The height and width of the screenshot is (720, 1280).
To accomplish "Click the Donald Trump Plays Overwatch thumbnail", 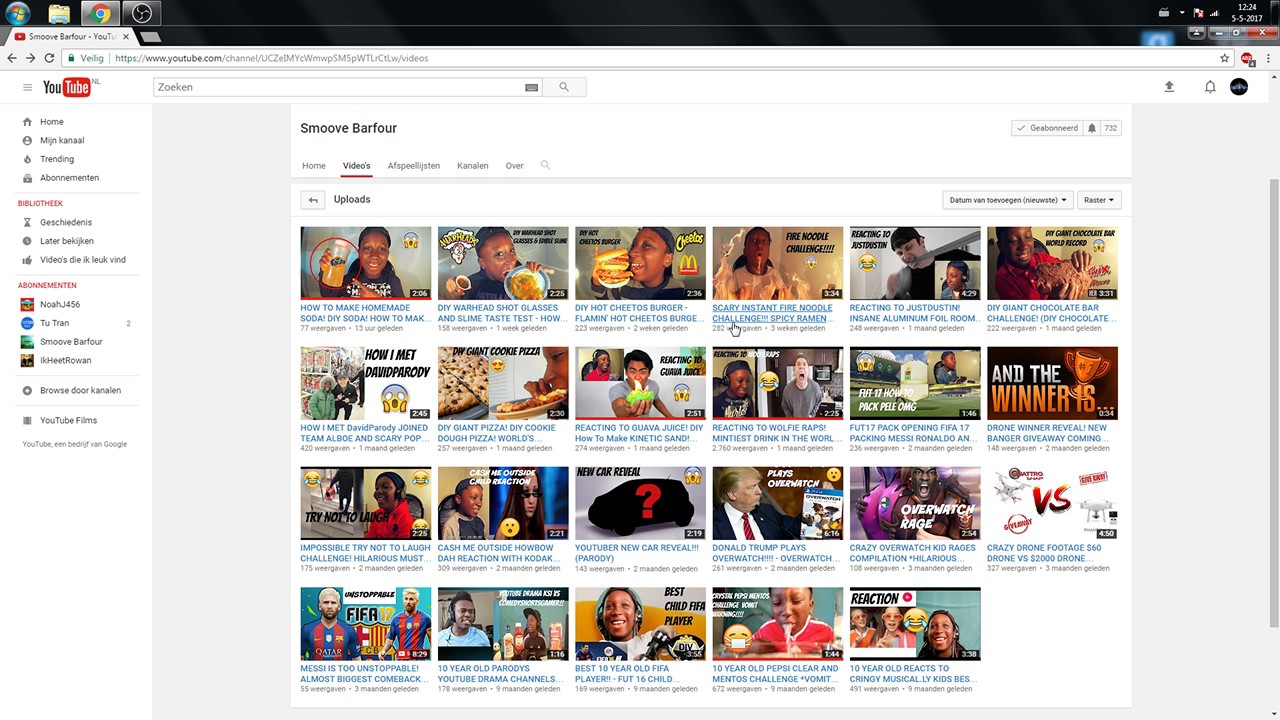I will click(777, 503).
